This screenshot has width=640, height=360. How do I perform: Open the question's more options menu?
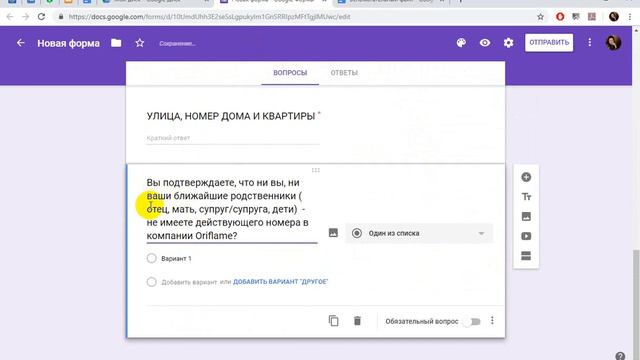point(492,320)
